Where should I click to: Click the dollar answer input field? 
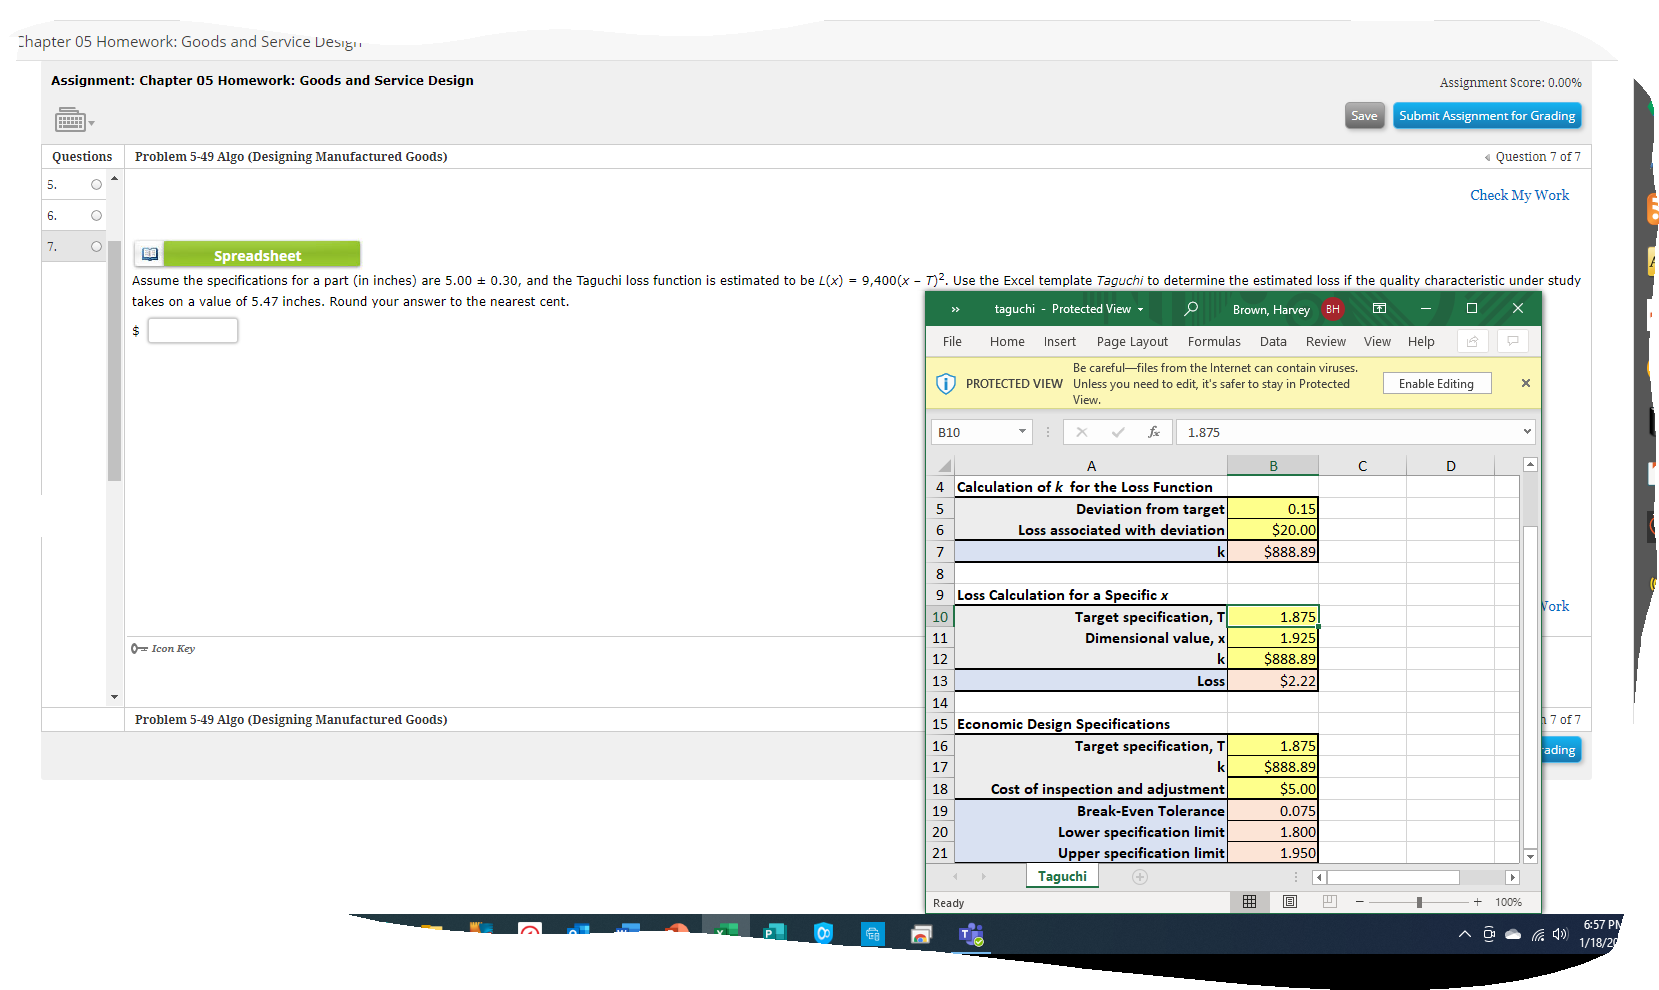coord(193,330)
